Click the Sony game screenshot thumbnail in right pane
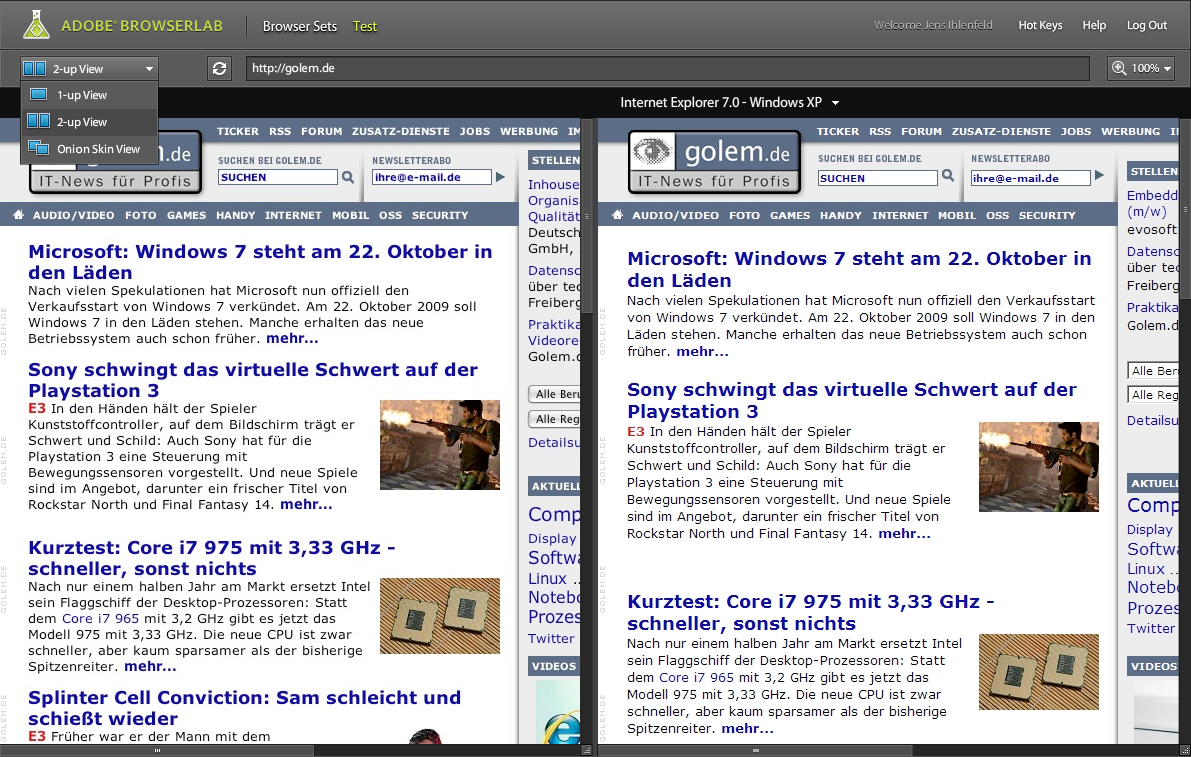This screenshot has height=757, width=1191. click(1038, 467)
